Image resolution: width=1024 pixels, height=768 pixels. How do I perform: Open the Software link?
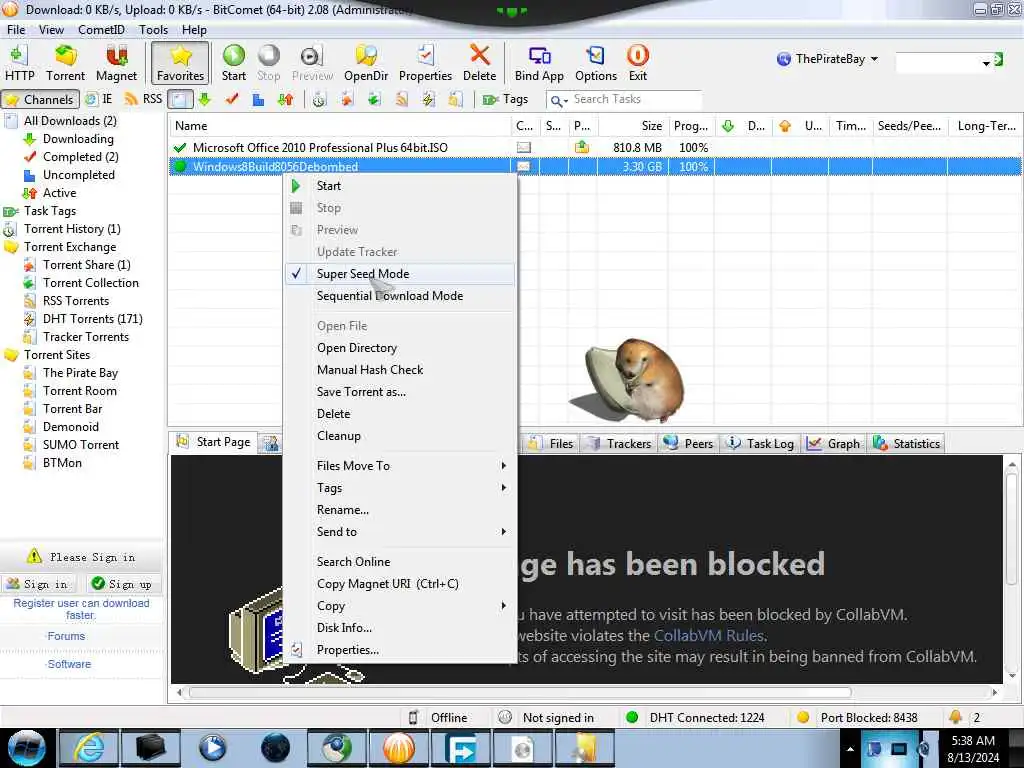click(69, 664)
